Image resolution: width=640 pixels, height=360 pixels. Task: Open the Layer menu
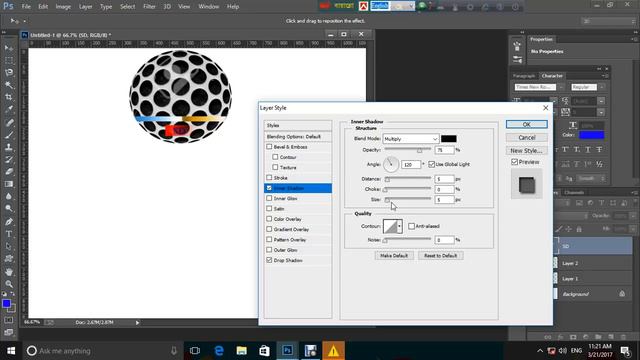(85, 7)
